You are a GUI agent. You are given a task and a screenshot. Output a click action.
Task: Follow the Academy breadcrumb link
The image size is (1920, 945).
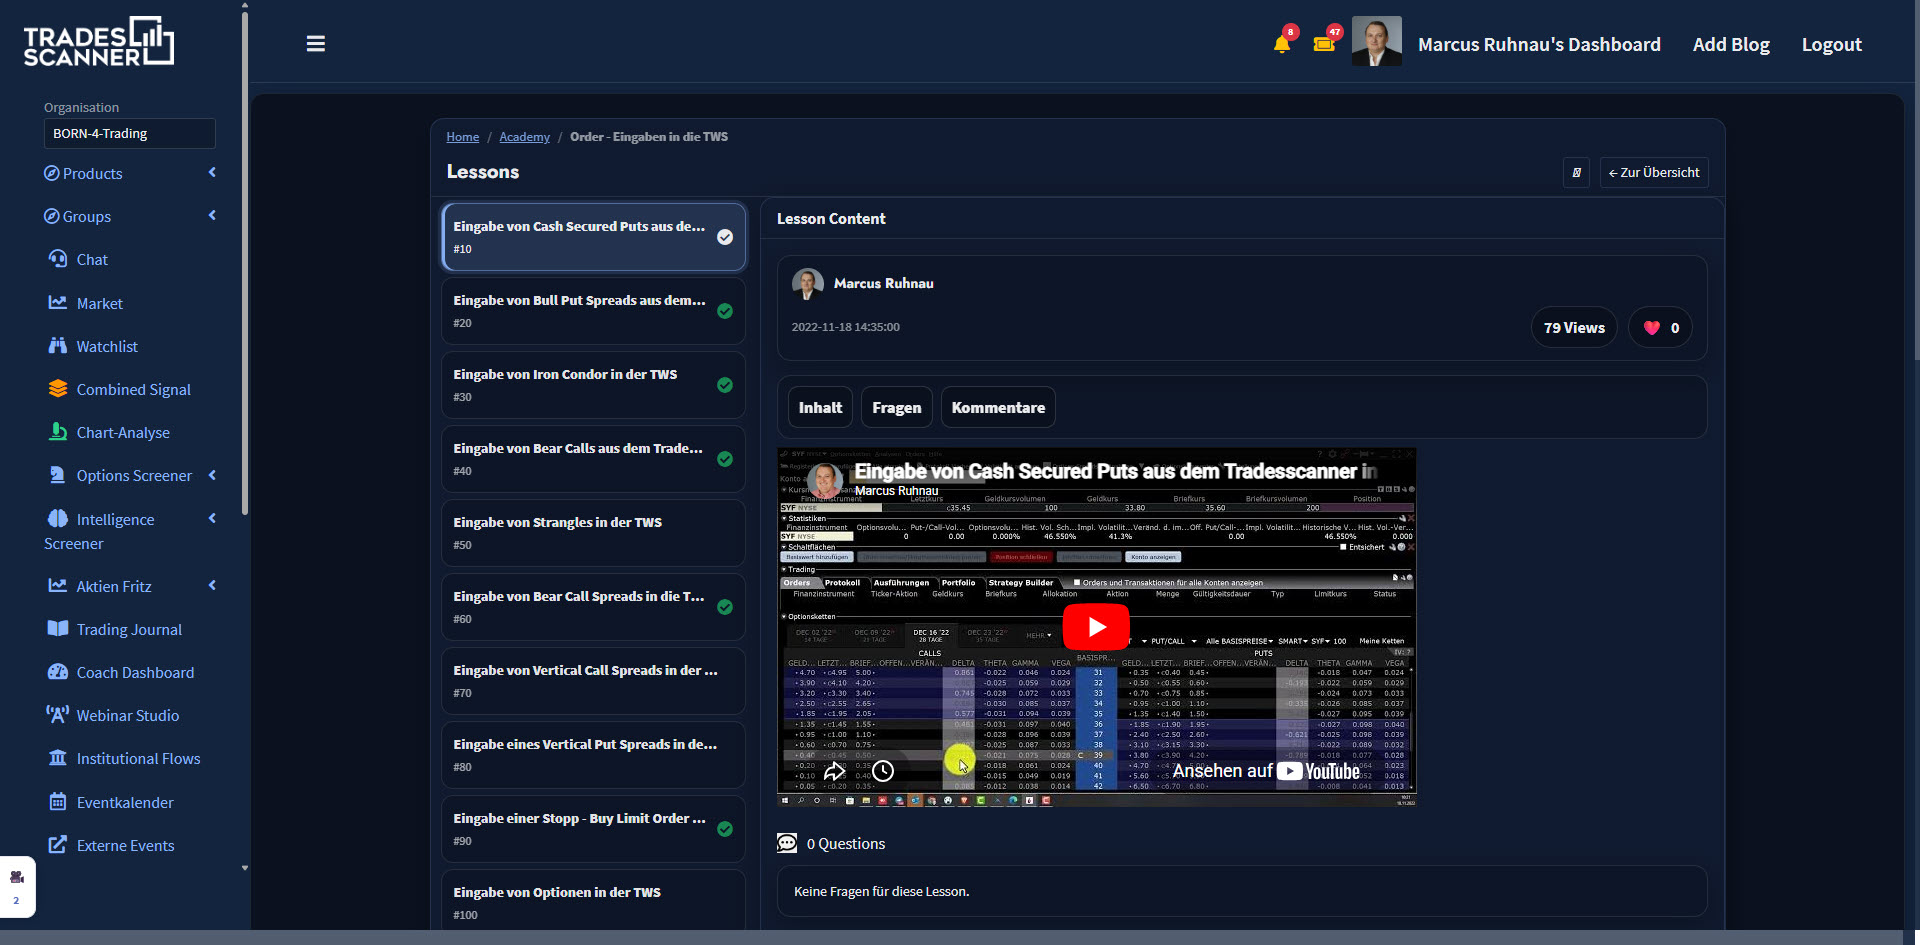[525, 137]
